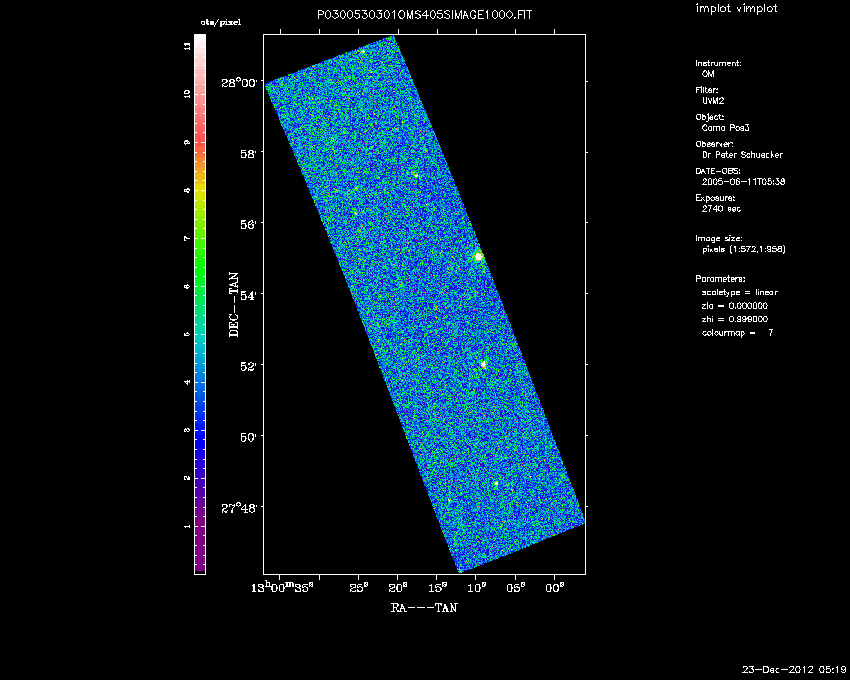The width and height of the screenshot is (850, 680).
Task: Click the declination tick label 52'
Action: point(249,367)
